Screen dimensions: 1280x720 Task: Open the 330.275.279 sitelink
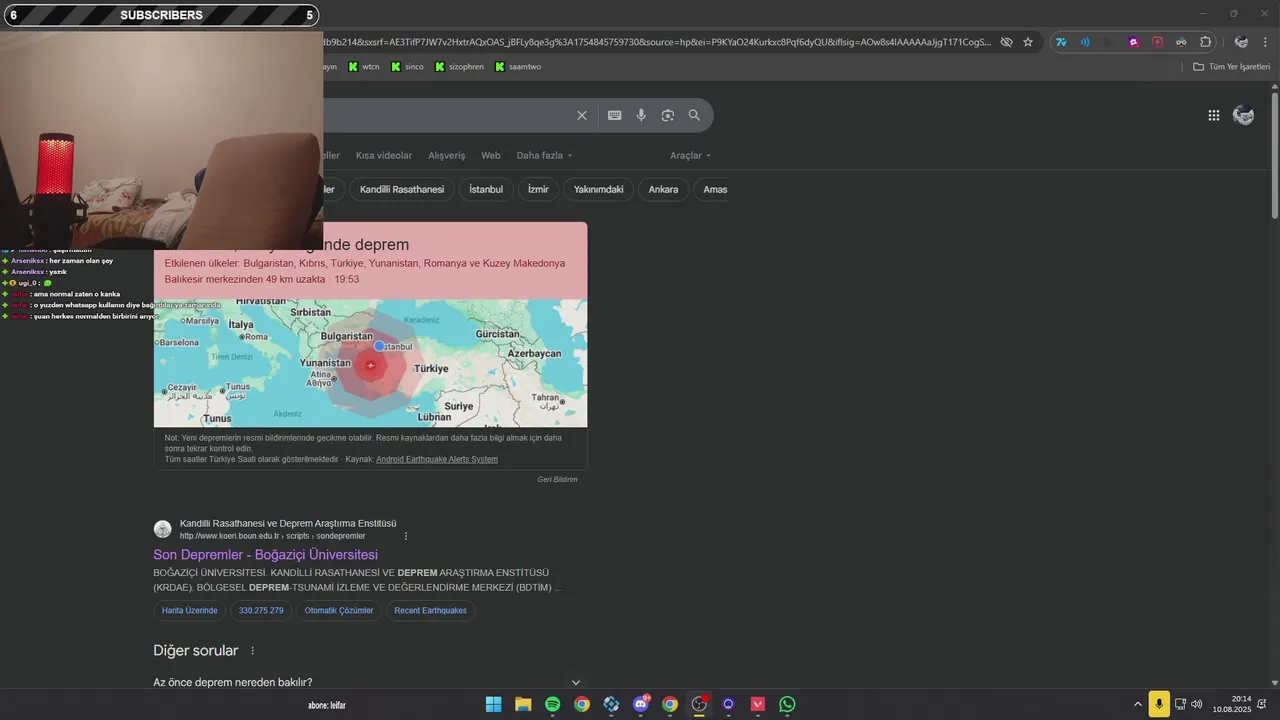click(261, 611)
